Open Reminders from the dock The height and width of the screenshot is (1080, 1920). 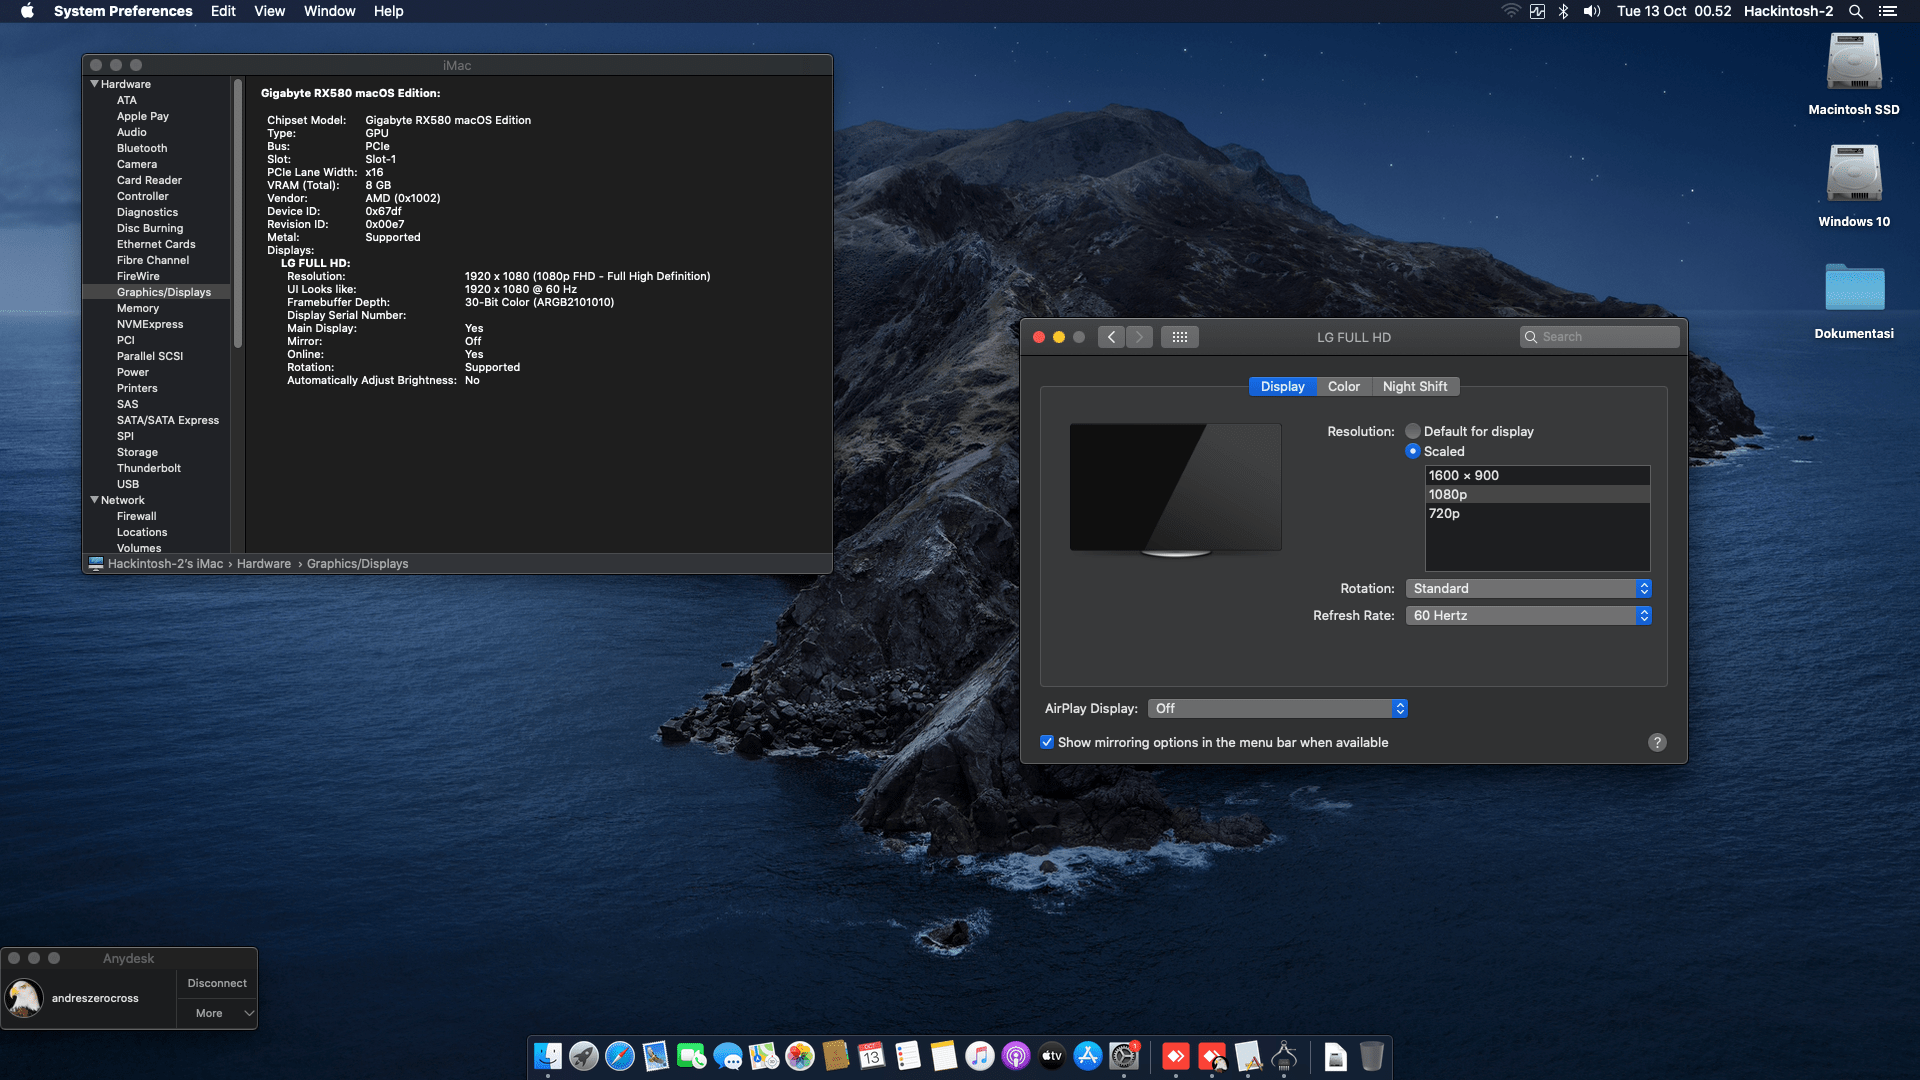point(908,1056)
